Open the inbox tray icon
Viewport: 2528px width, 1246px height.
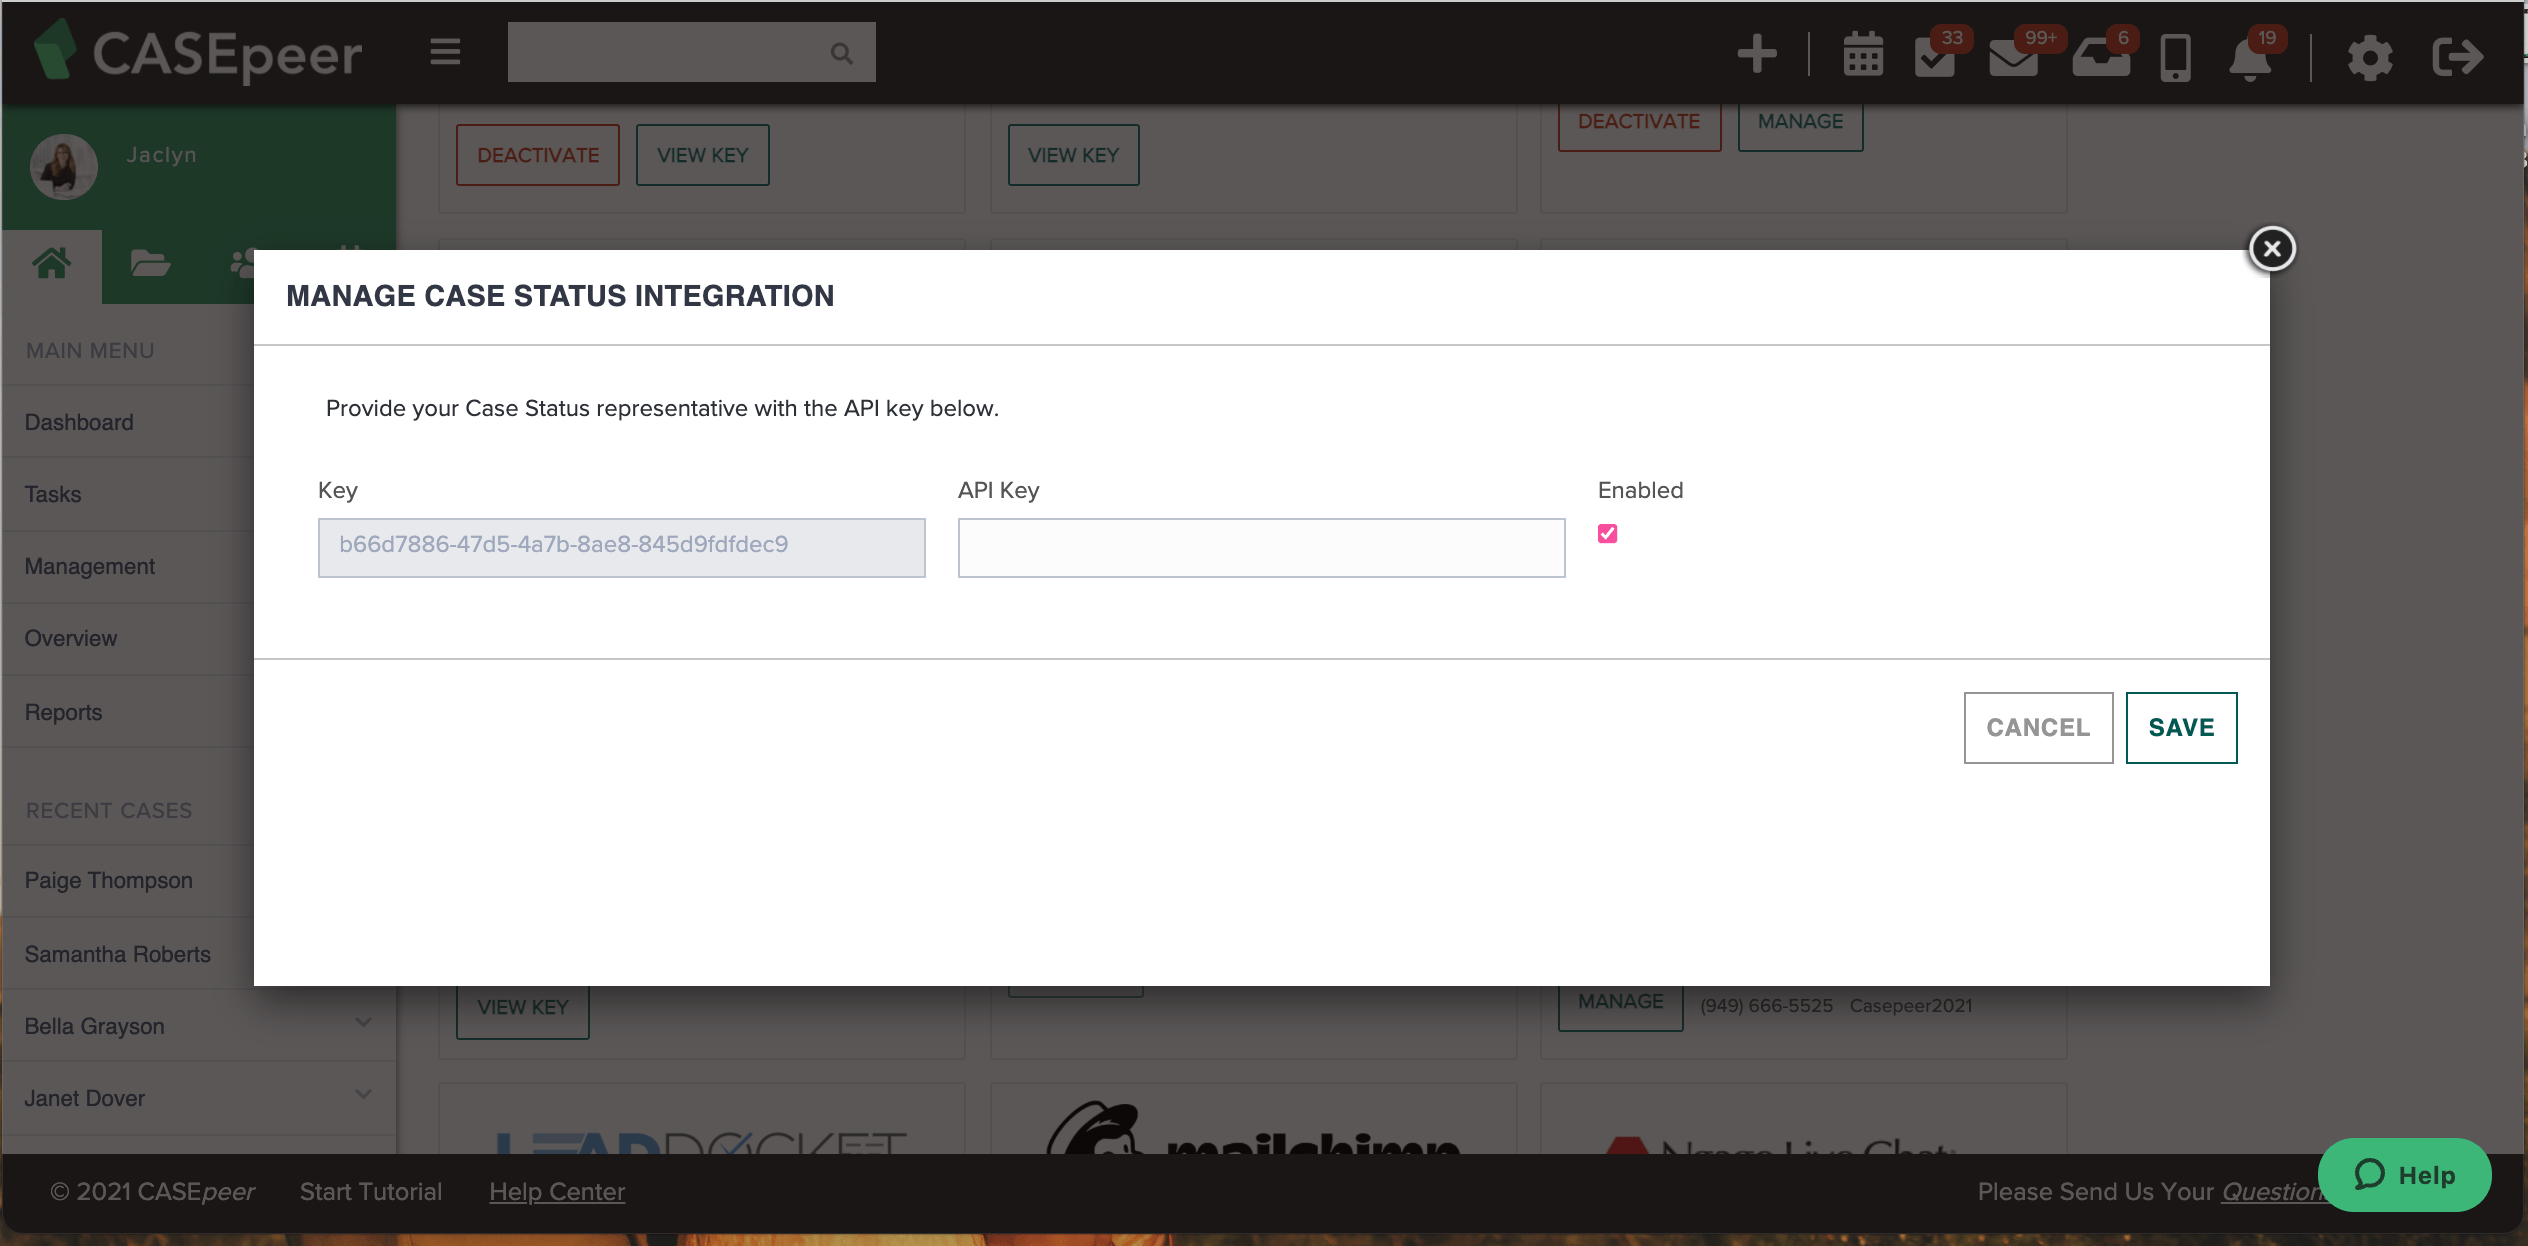click(2100, 57)
